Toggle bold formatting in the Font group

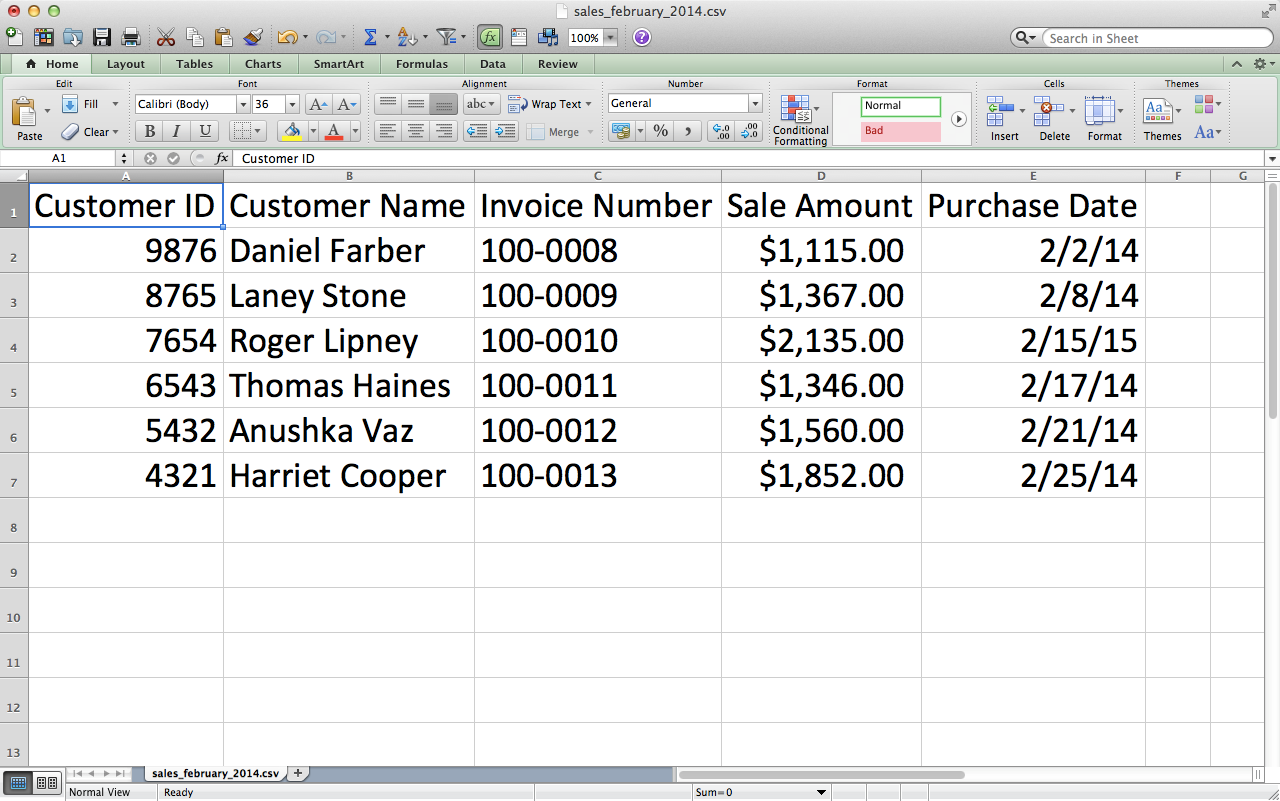[148, 131]
